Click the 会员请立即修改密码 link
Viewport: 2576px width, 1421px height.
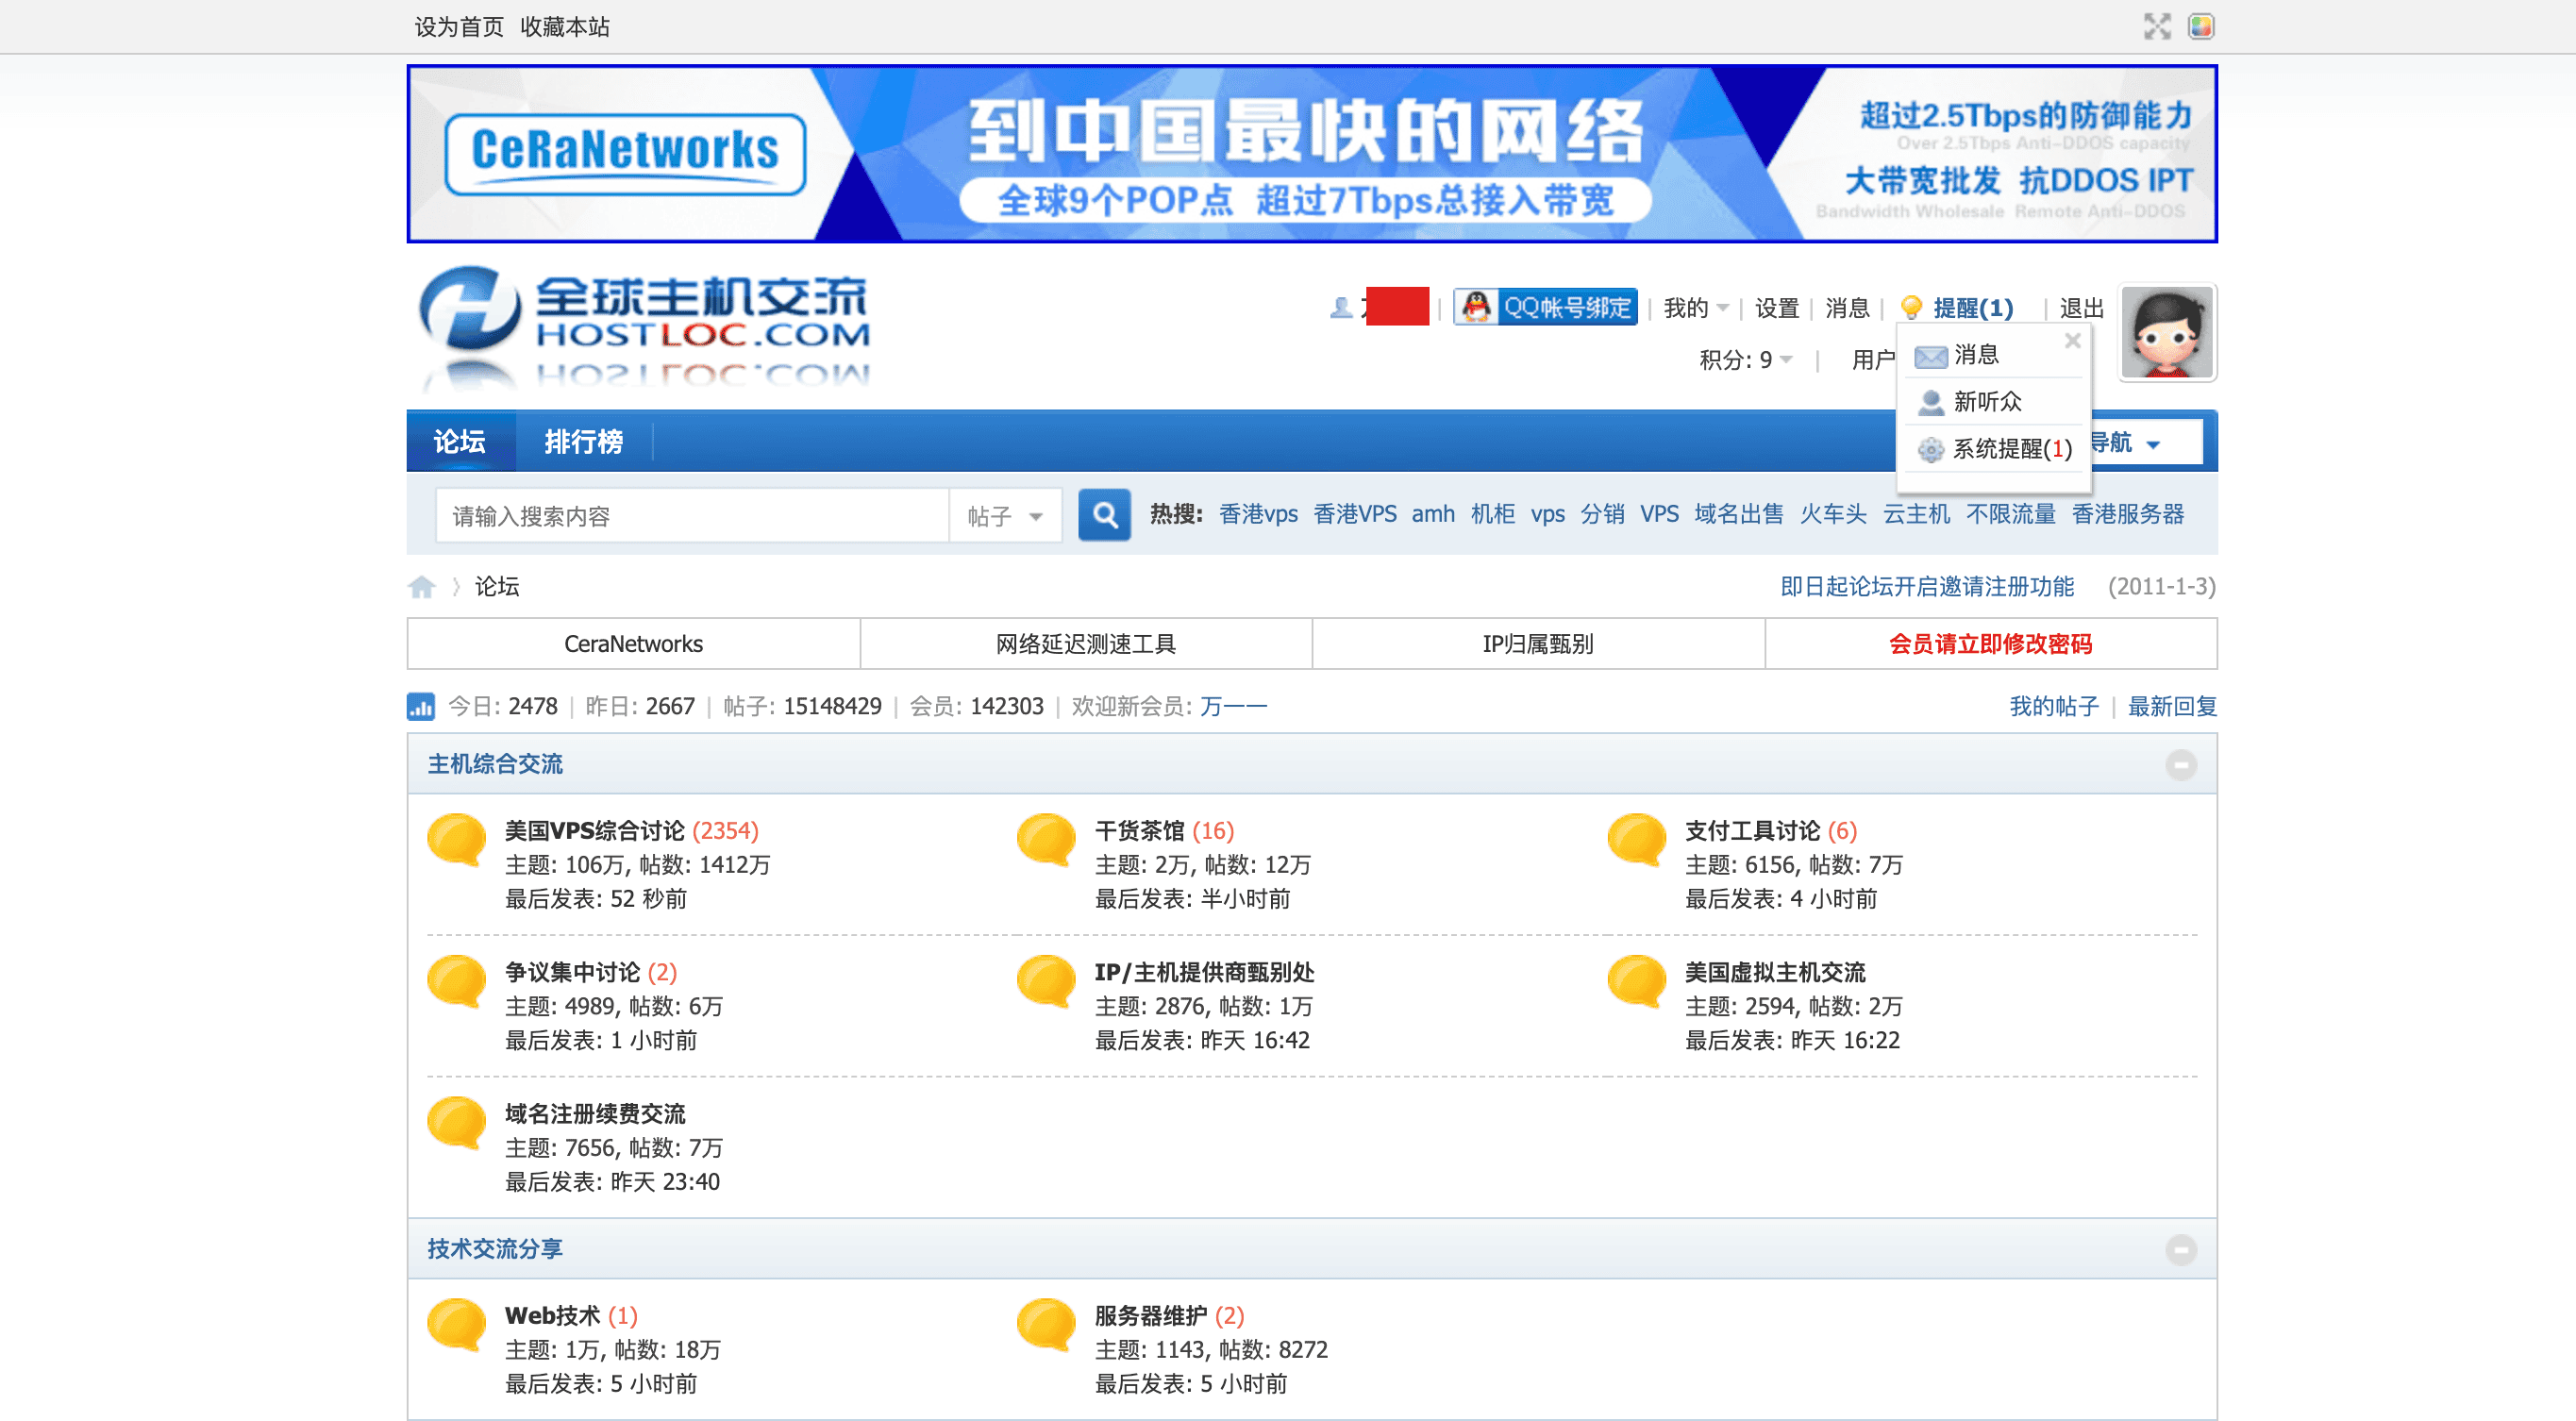pos(1990,644)
